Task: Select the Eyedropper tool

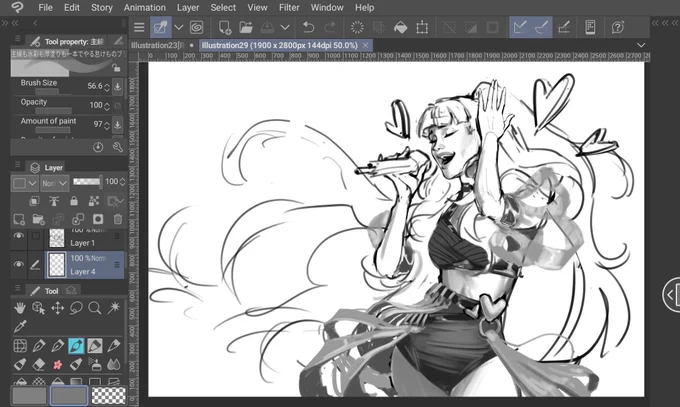Action: [x=20, y=326]
